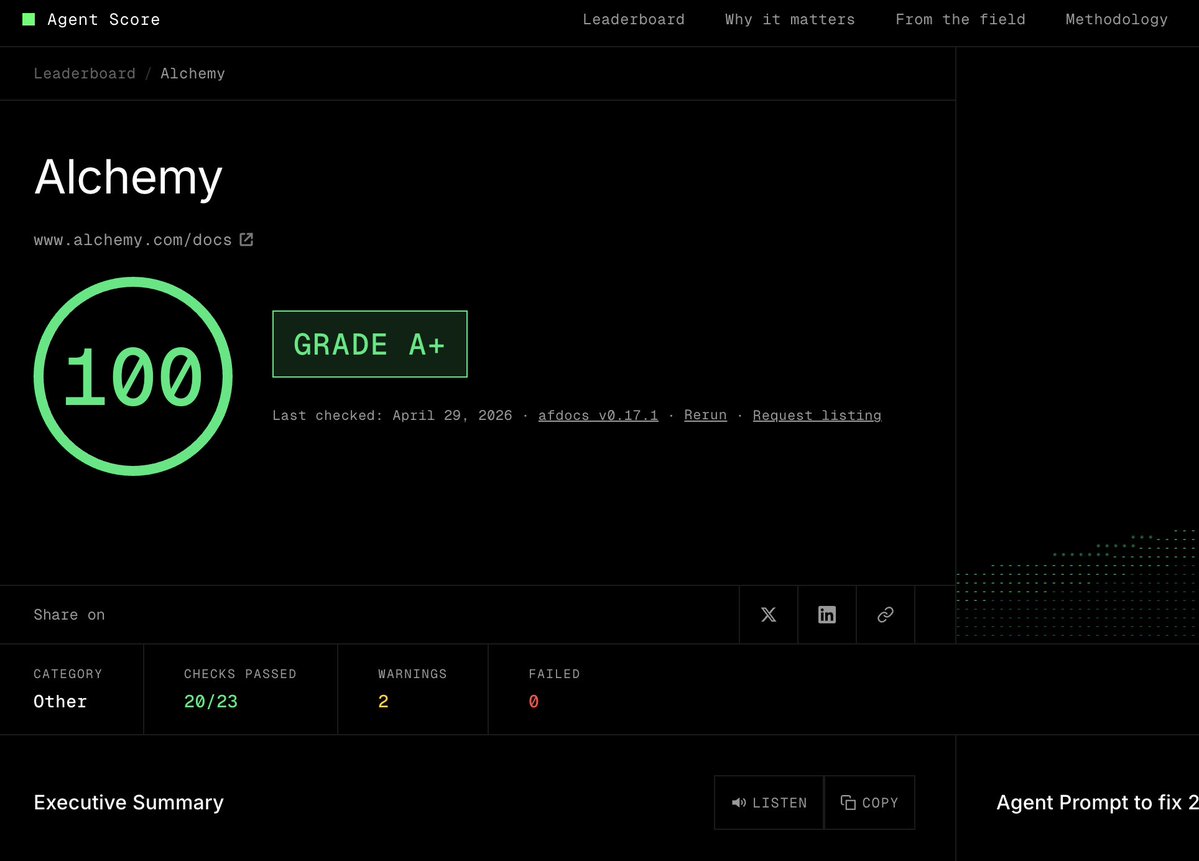Click the Other category value
Viewport: 1199px width, 861px height.
60,701
